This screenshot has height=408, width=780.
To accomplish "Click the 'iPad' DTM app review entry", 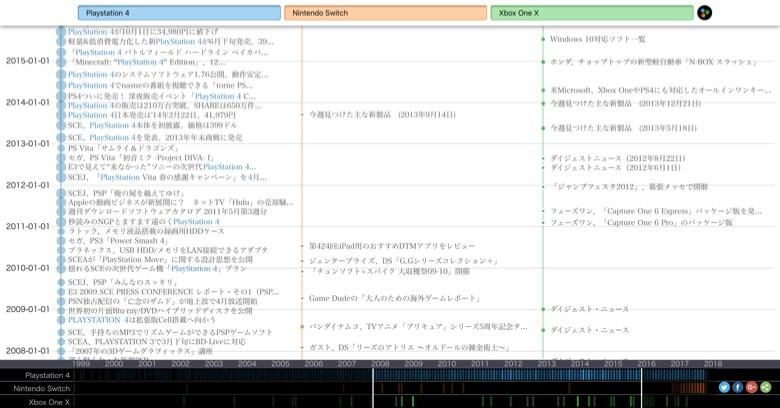I will (x=392, y=246).
